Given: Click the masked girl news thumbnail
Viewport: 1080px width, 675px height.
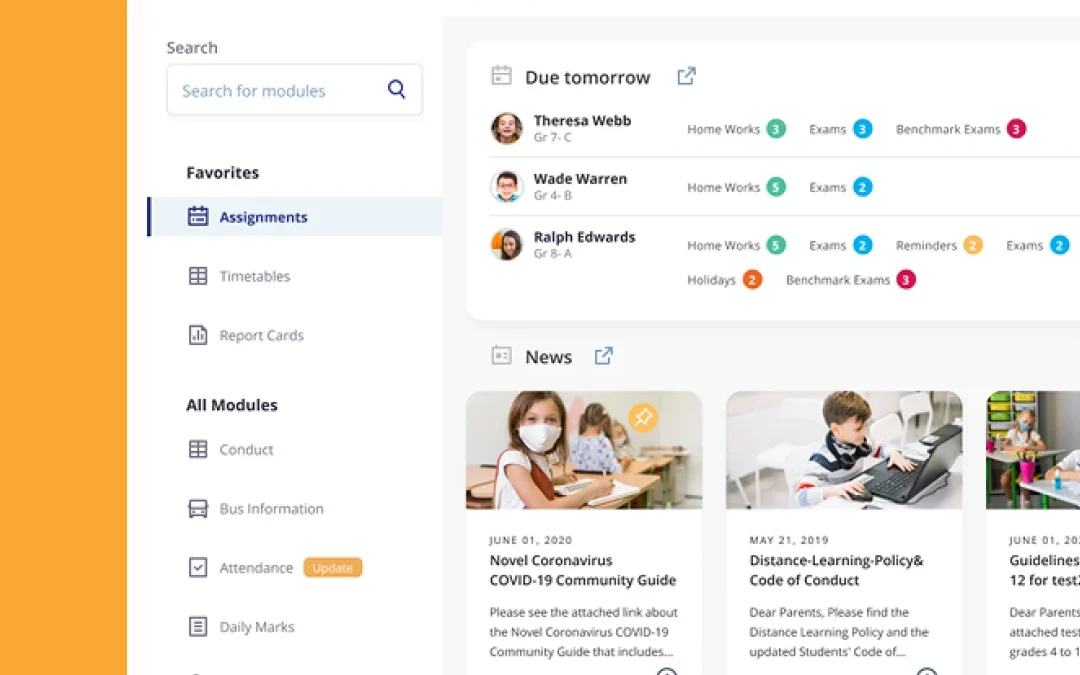Looking at the screenshot, I should tap(584, 450).
